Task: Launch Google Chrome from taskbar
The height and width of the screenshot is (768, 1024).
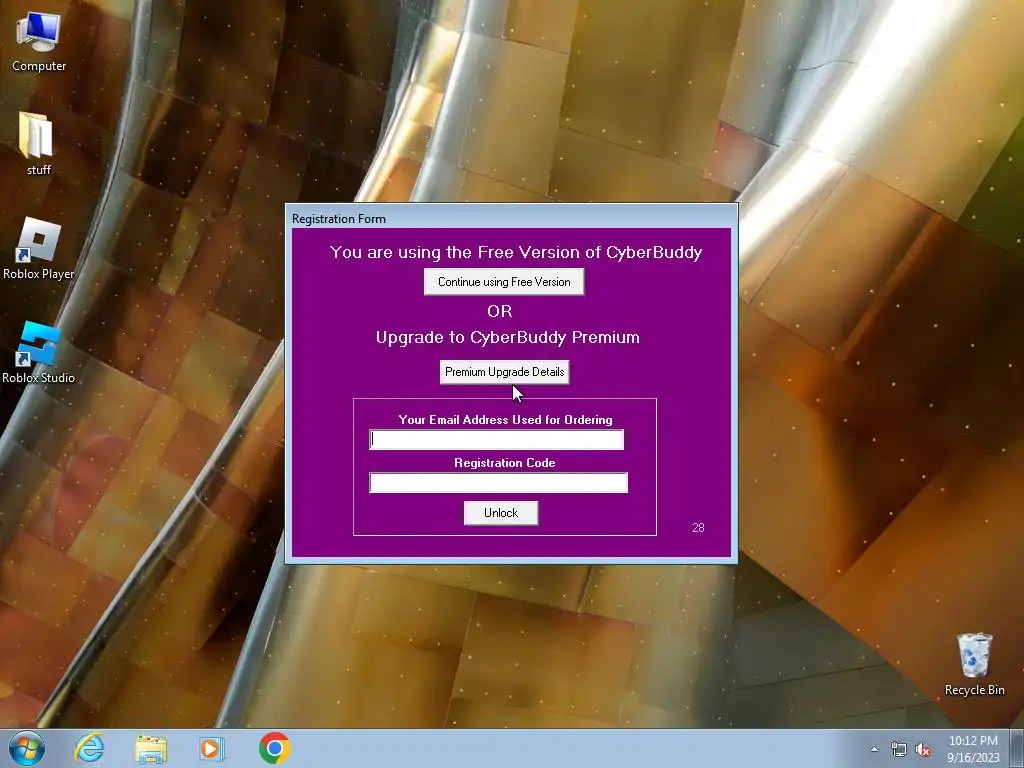Action: coord(274,748)
